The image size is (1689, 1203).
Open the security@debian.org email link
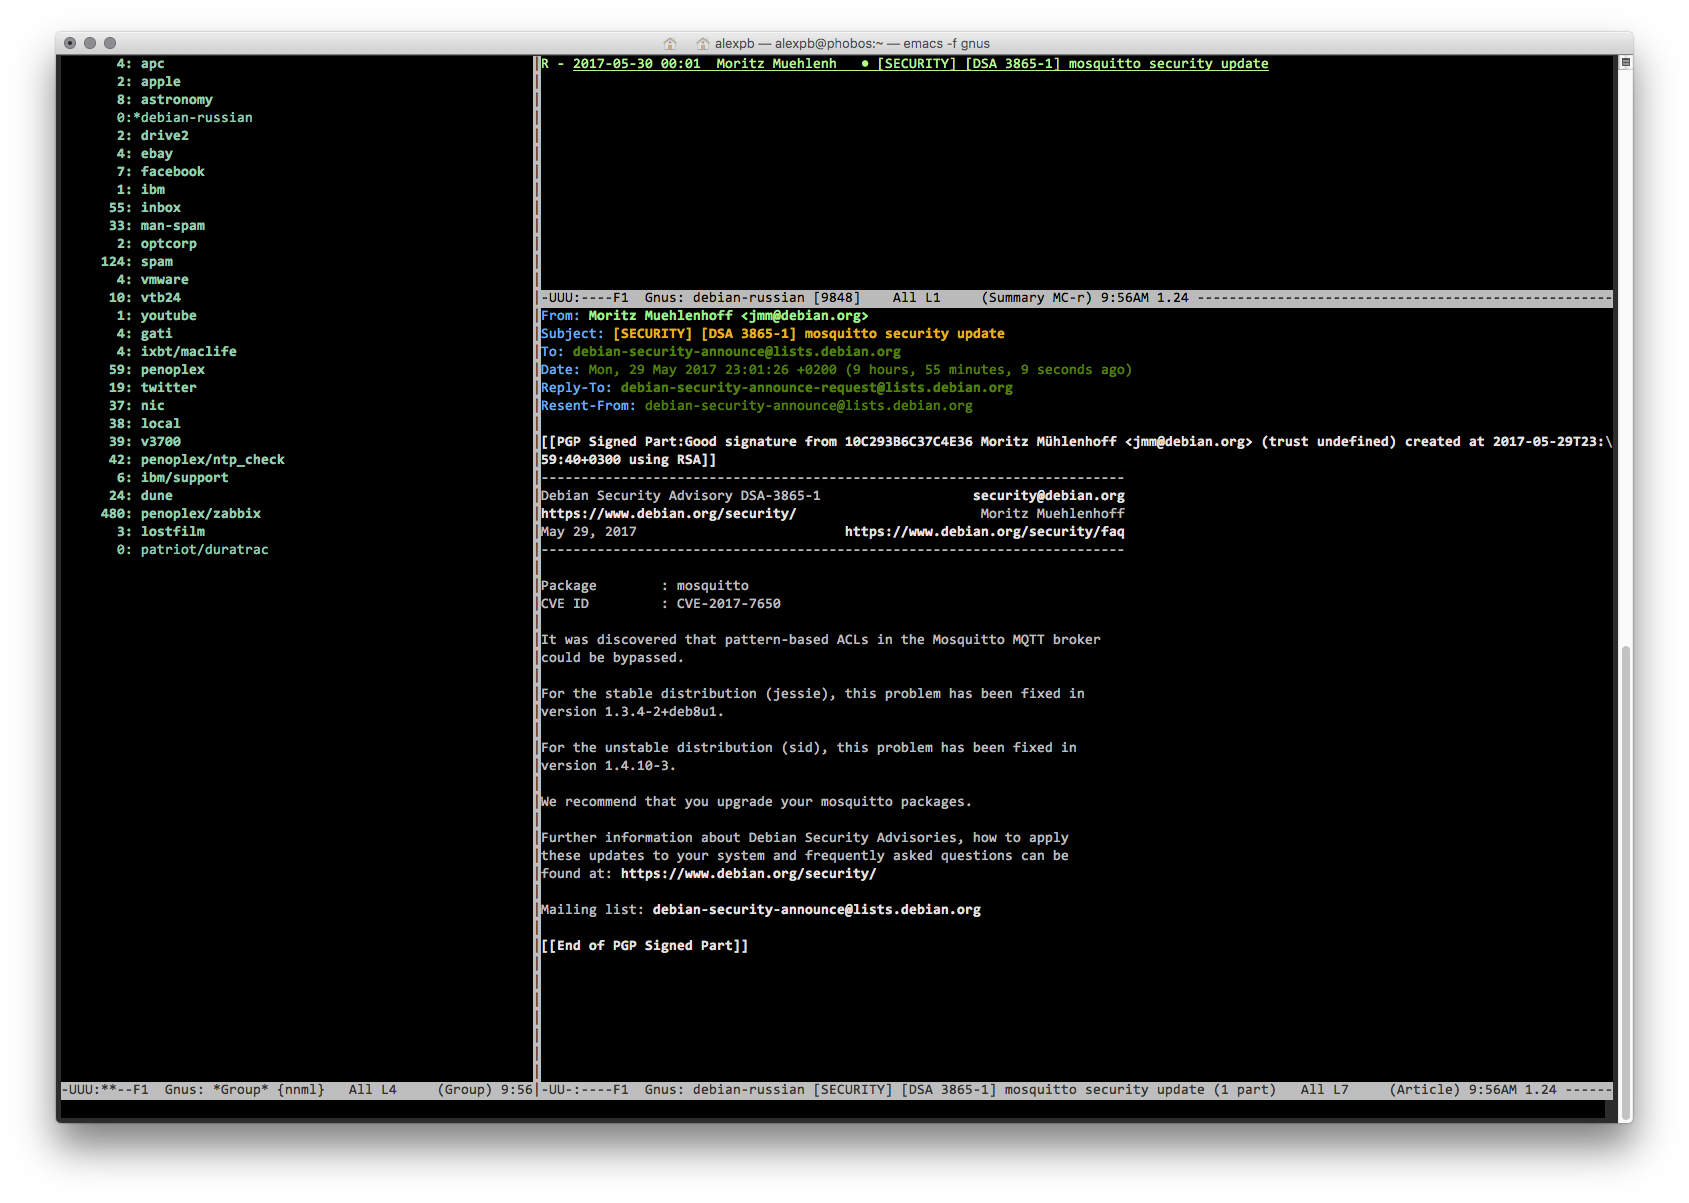pos(1048,495)
